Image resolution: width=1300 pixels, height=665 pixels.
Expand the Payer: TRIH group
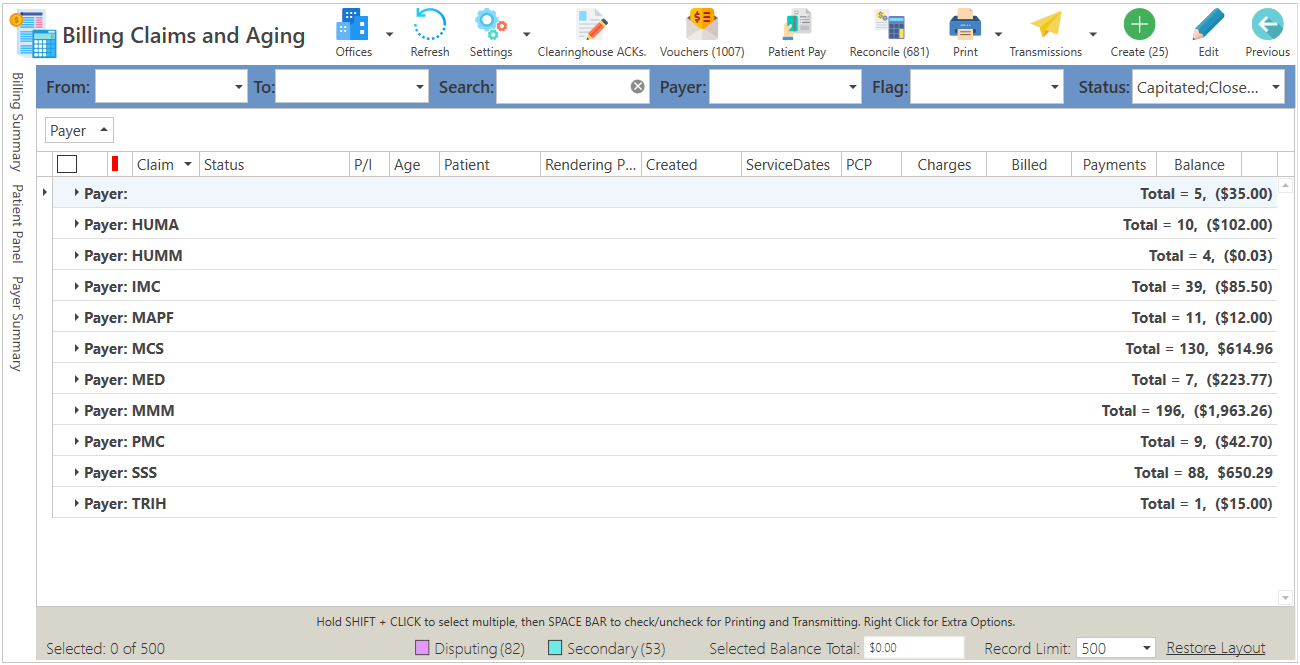(x=77, y=503)
